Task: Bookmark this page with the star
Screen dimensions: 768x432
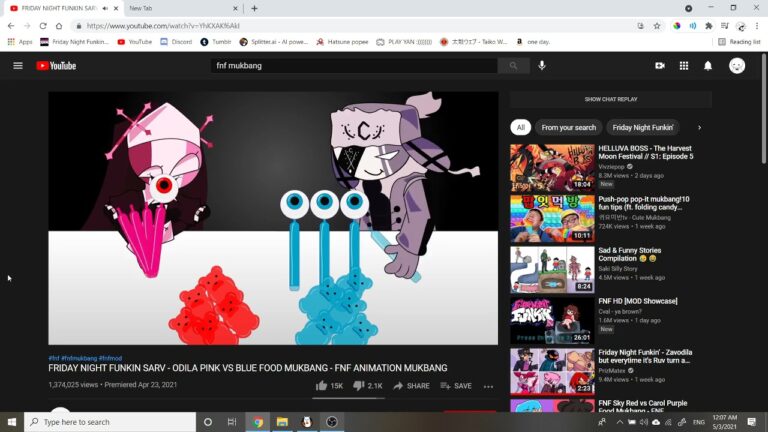Action: [x=657, y=25]
